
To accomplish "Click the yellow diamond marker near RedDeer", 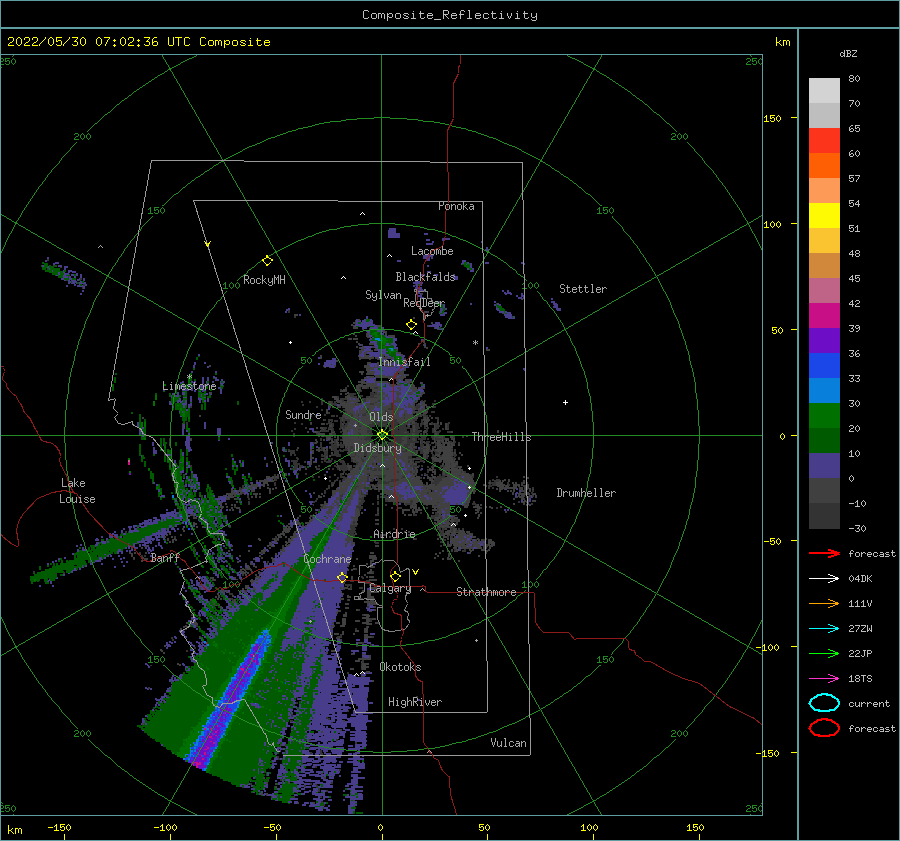I will (411, 325).
